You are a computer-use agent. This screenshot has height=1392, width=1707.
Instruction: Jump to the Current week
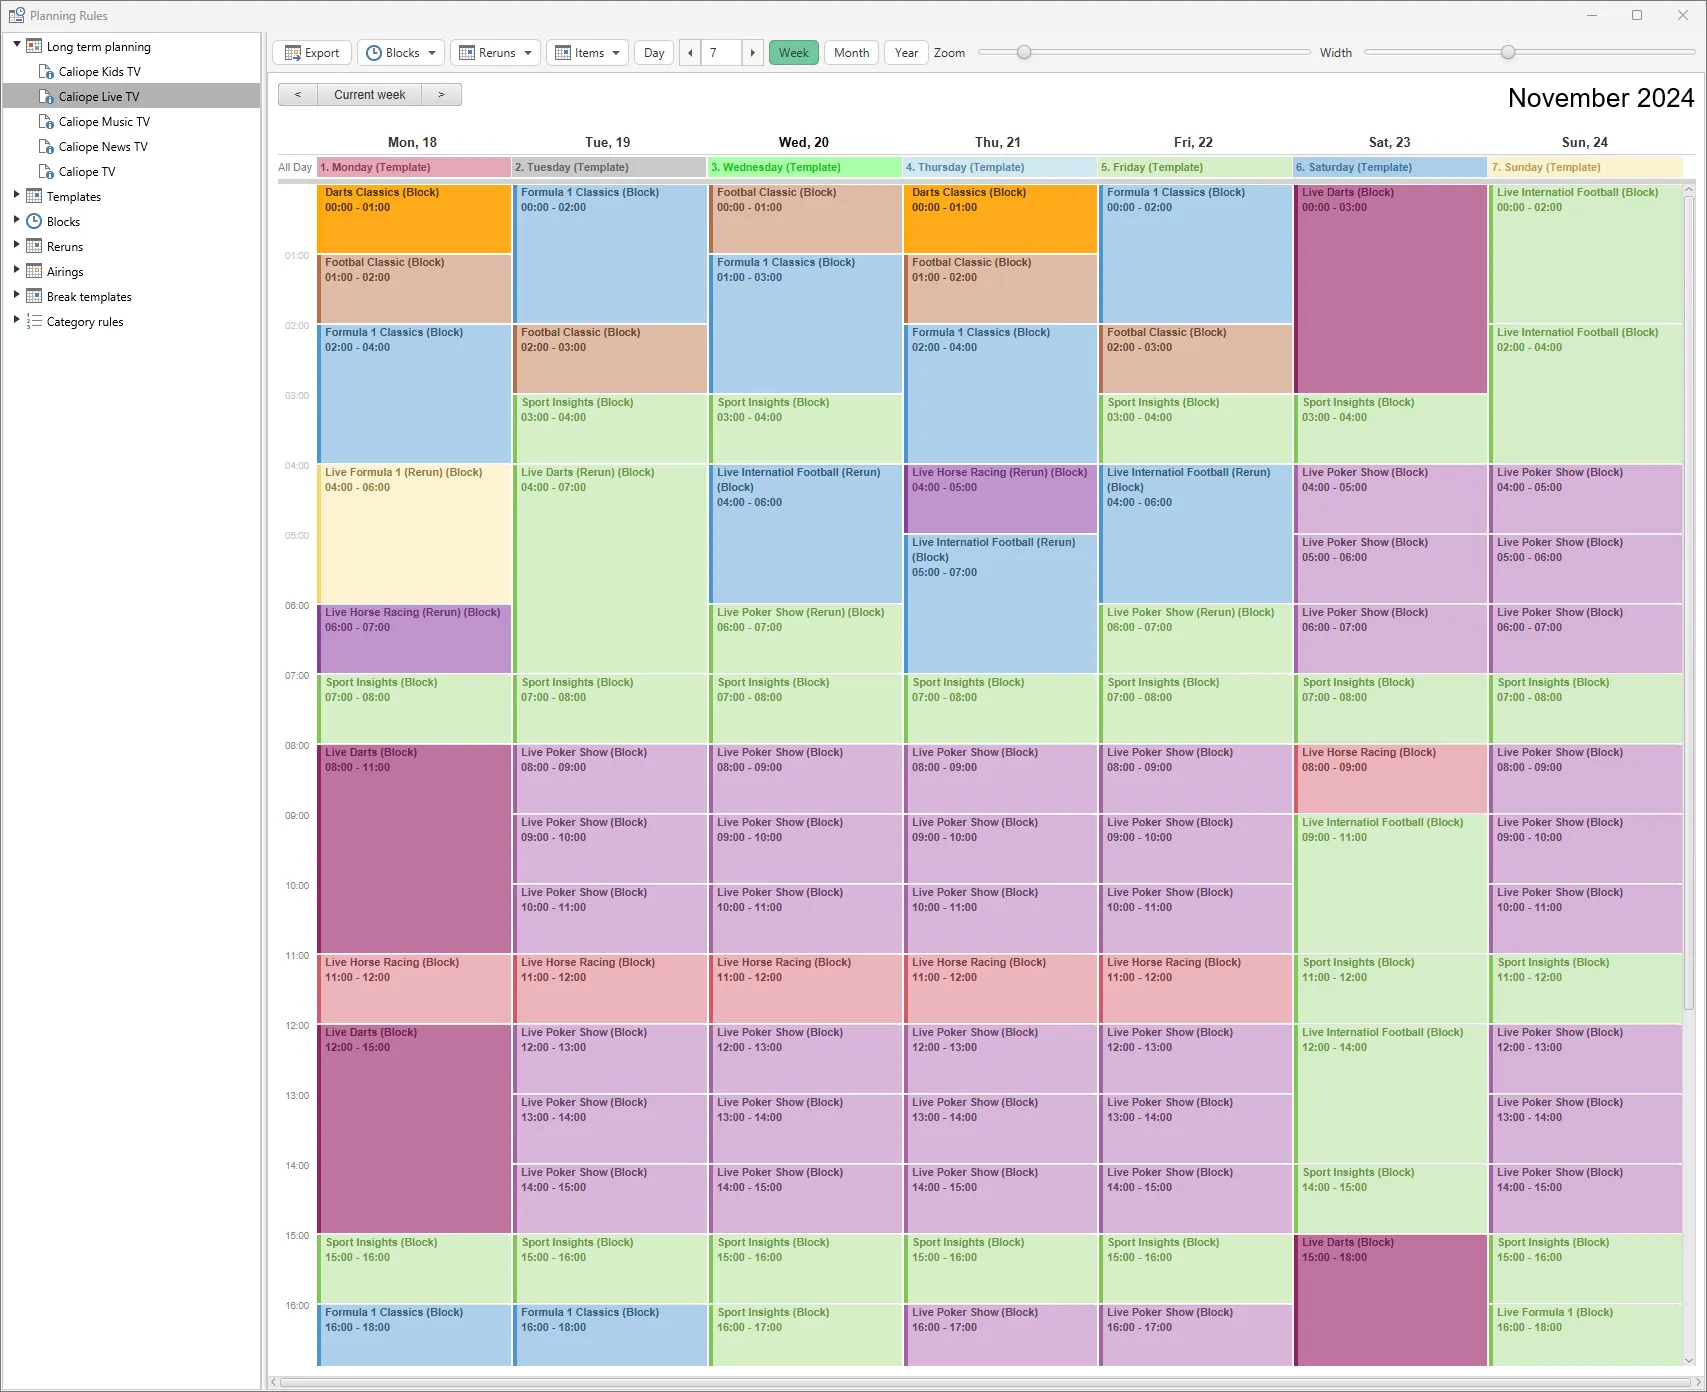click(369, 95)
